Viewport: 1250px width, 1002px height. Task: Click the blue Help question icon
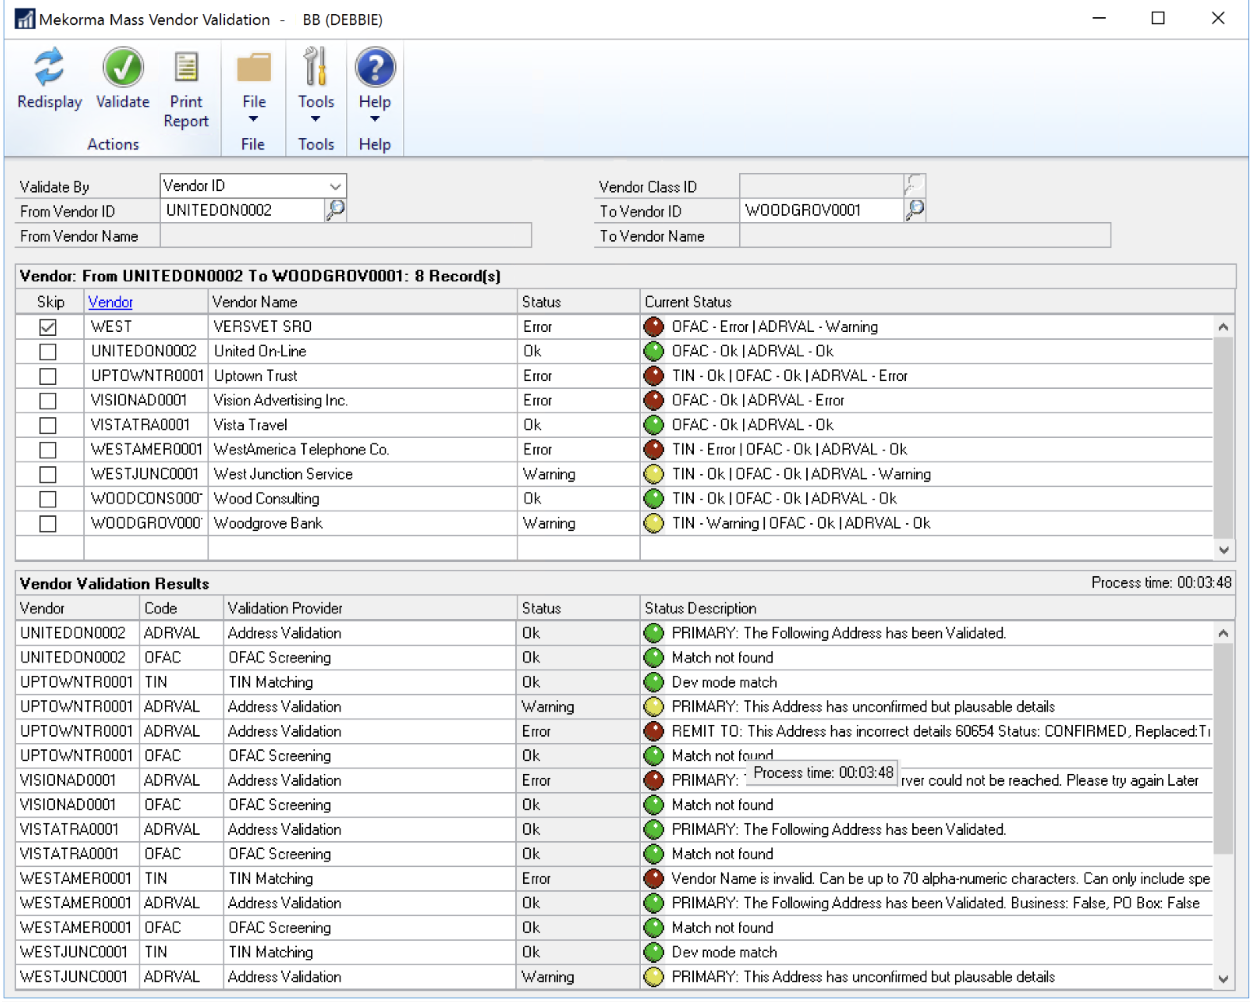click(375, 68)
